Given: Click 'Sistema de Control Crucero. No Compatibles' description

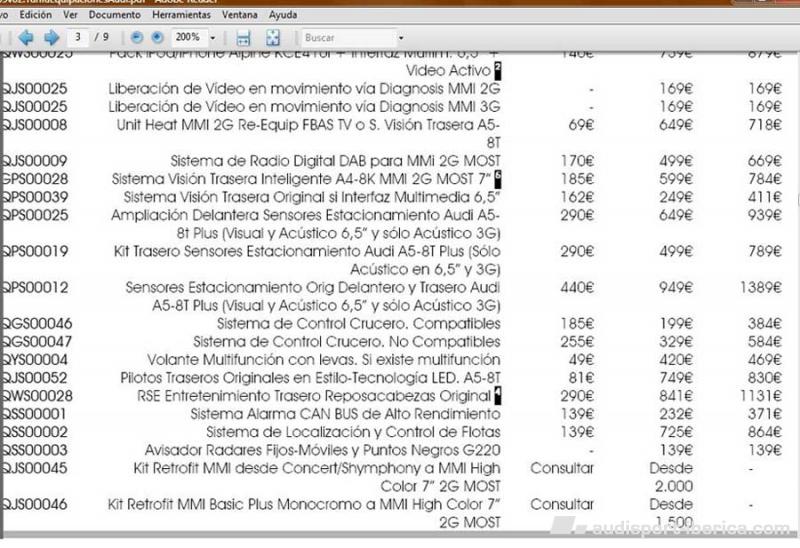Looking at the screenshot, I should pyautogui.click(x=347, y=342).
